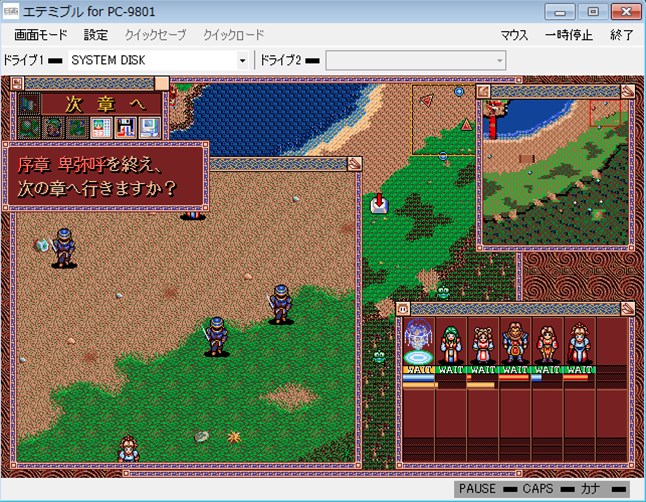Minimize the エテミブル emulator window
646x502 pixels.
point(560,12)
